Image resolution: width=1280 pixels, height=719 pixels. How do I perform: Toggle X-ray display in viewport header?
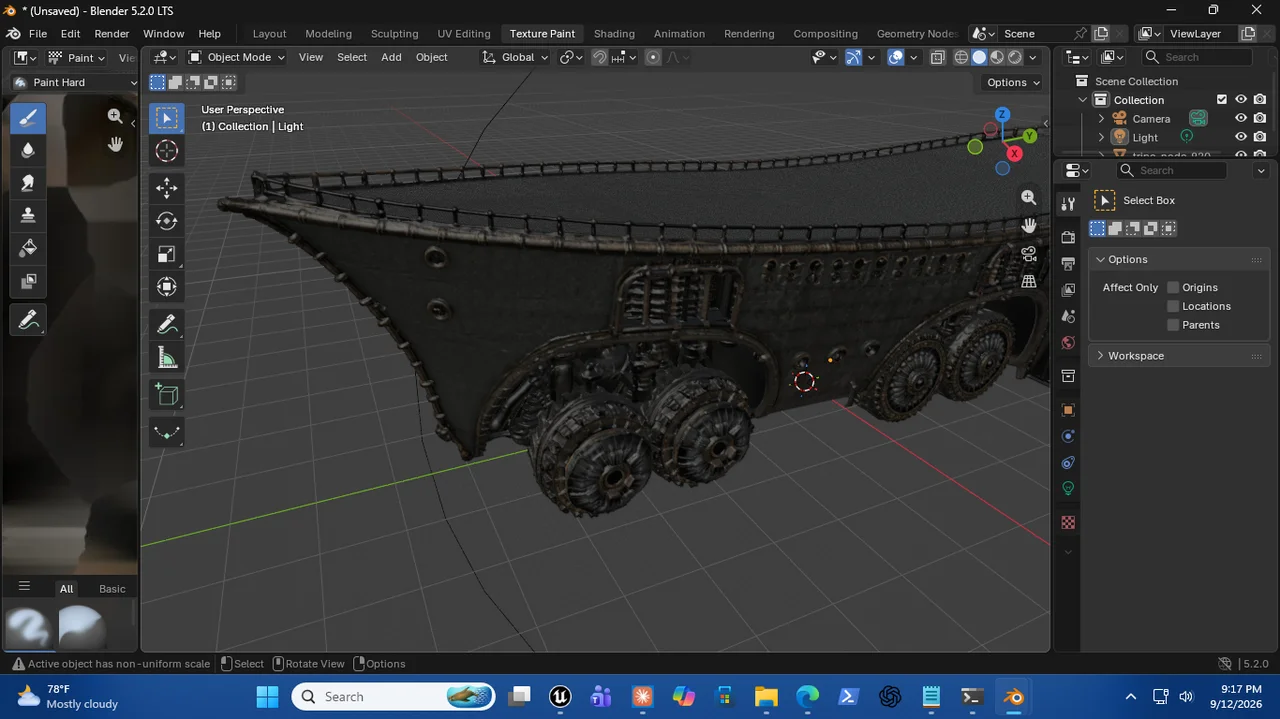(x=938, y=57)
